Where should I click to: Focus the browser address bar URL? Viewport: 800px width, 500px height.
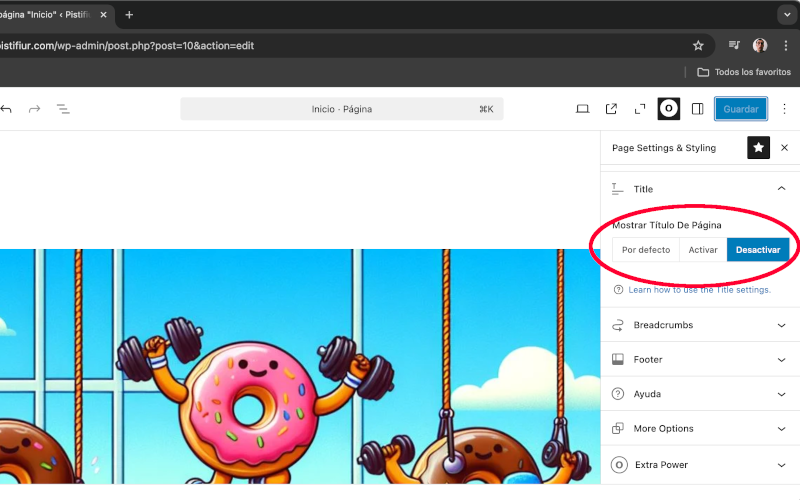coord(127,45)
